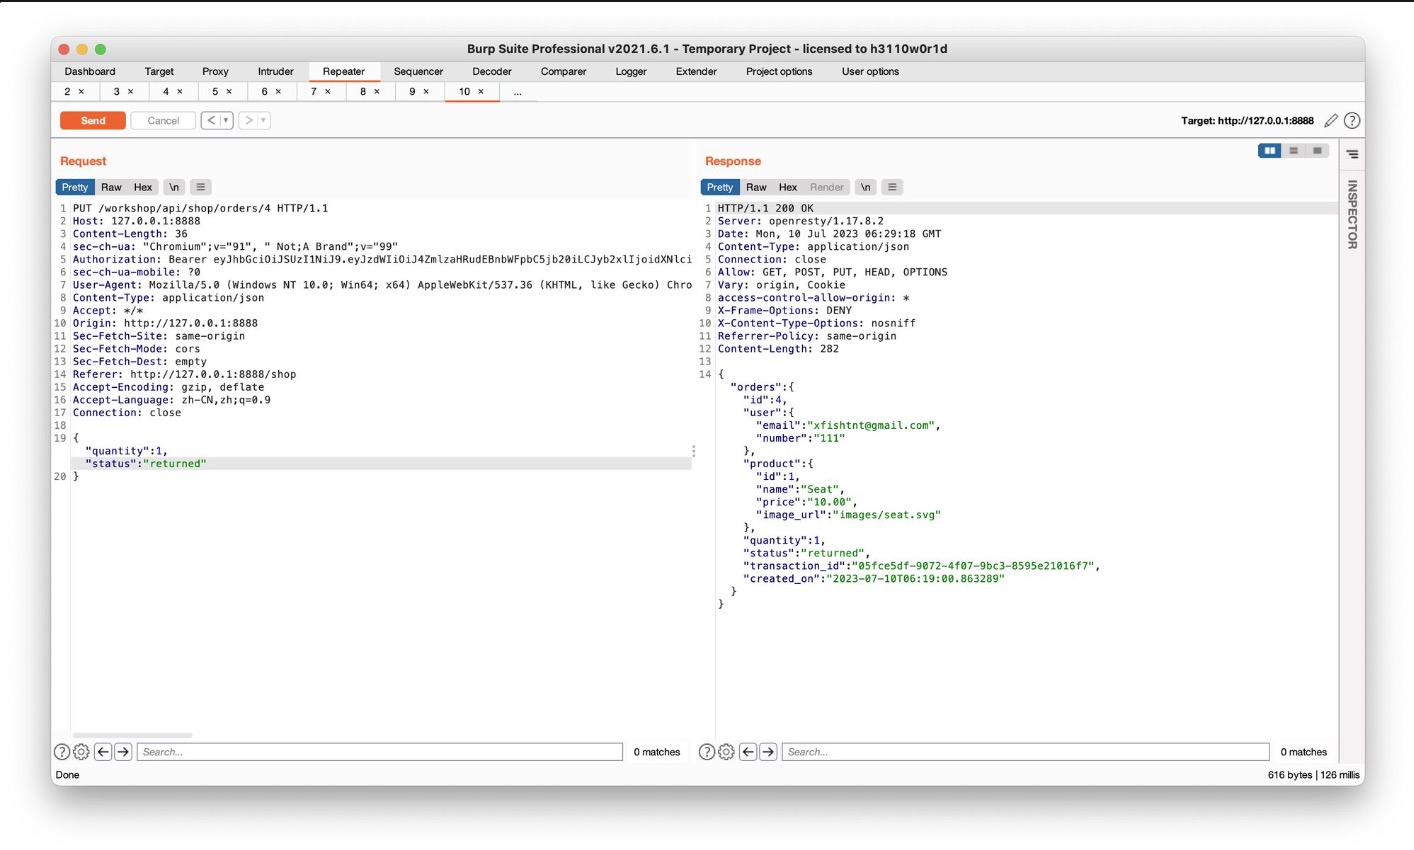The image size is (1414, 850).
Task: Select request Raw view
Action: pos(111,187)
